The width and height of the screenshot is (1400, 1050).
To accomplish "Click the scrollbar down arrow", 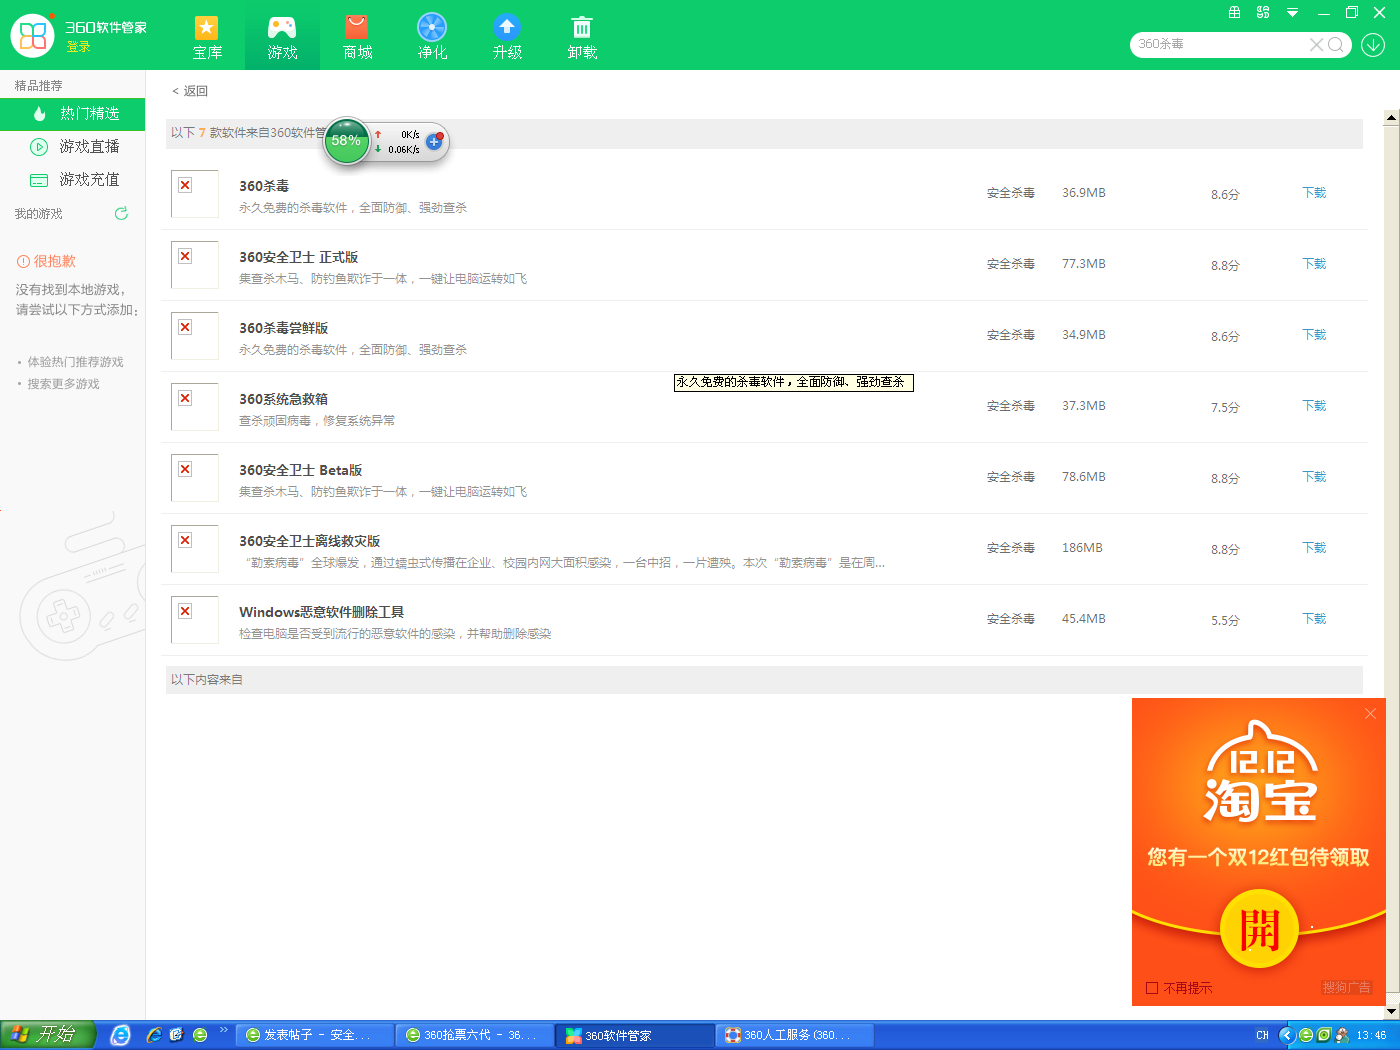I will click(x=1391, y=1011).
